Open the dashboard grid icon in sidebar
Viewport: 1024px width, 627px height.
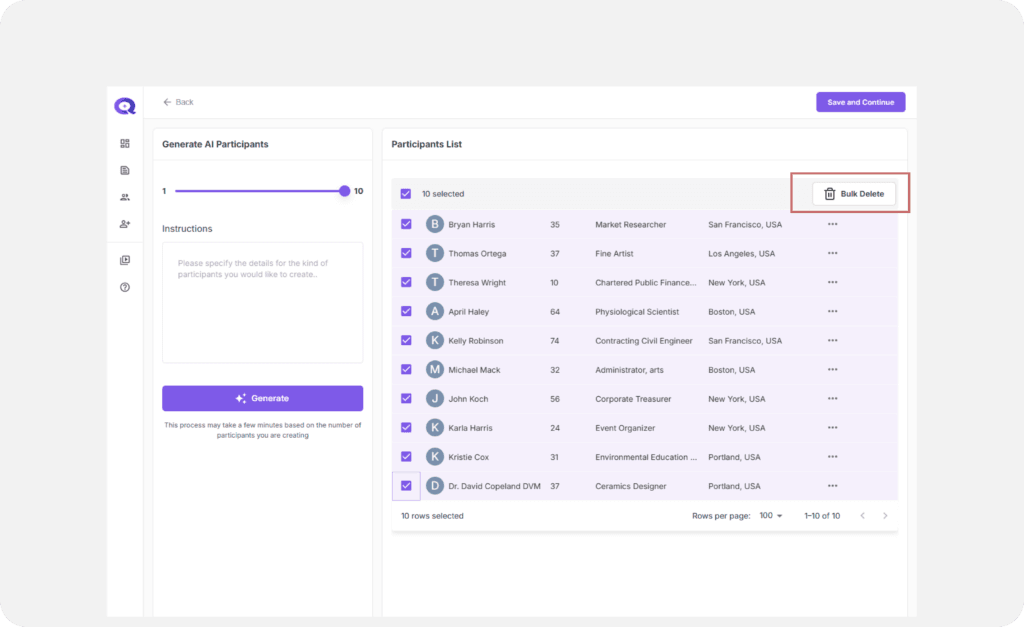(125, 144)
